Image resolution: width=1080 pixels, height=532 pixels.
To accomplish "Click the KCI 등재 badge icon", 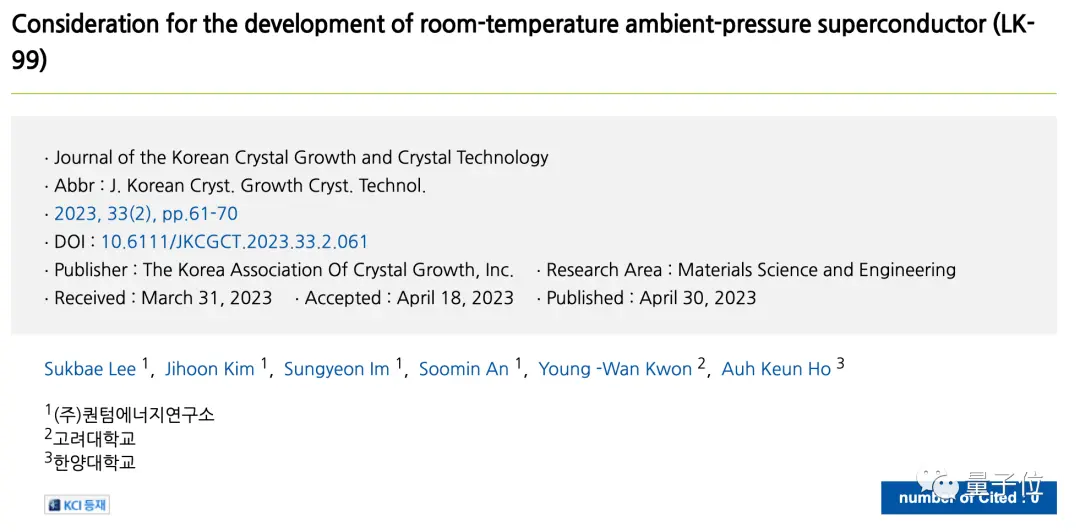I will pos(77,505).
